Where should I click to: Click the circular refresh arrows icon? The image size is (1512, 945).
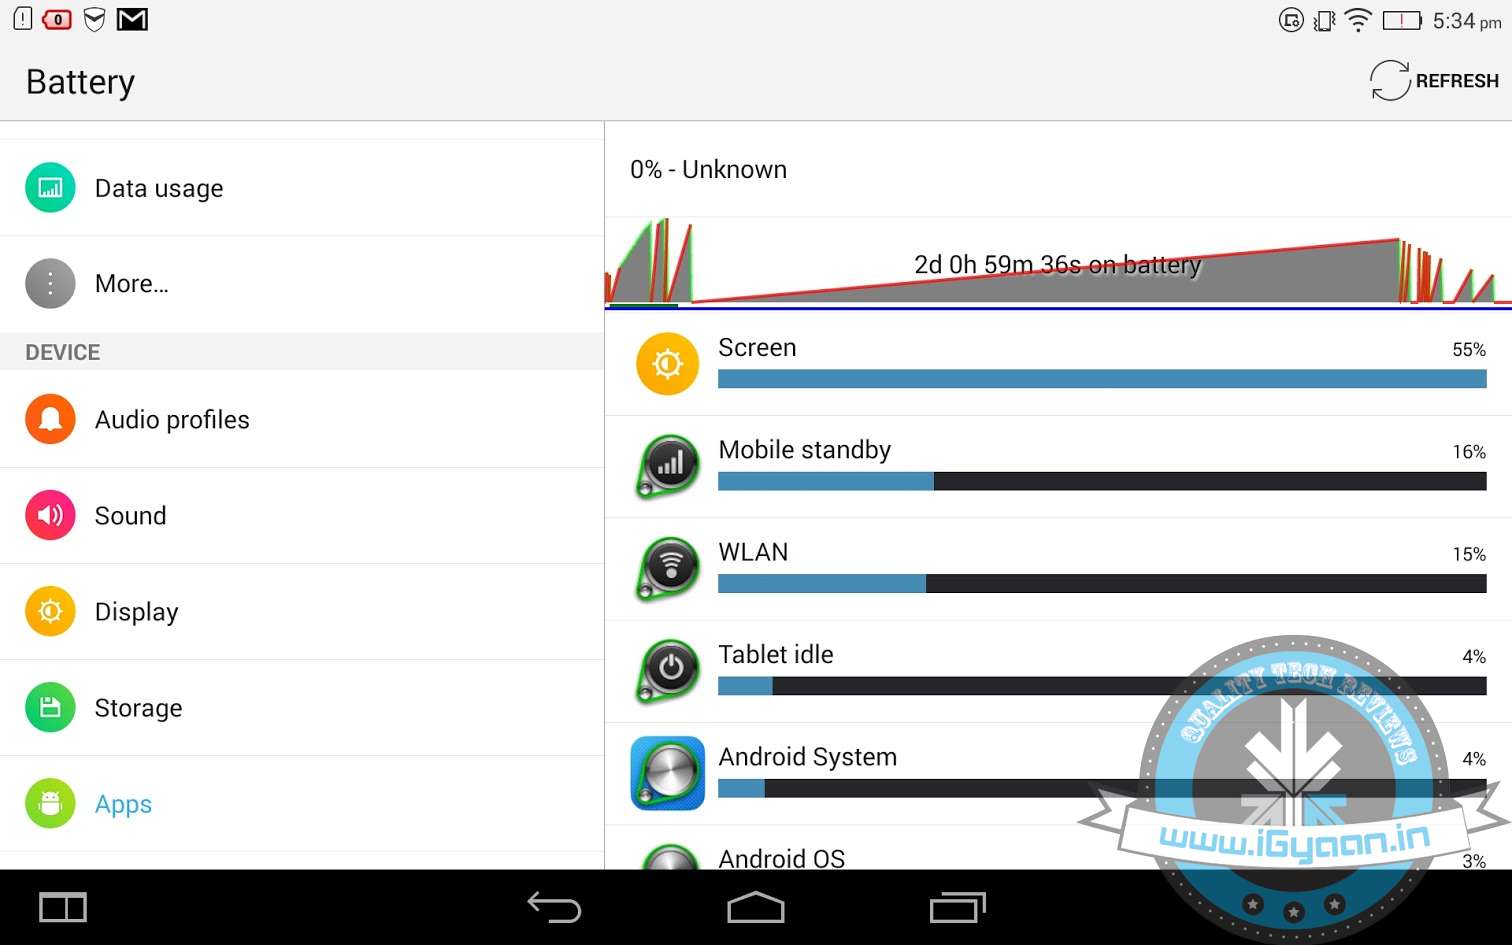1389,81
